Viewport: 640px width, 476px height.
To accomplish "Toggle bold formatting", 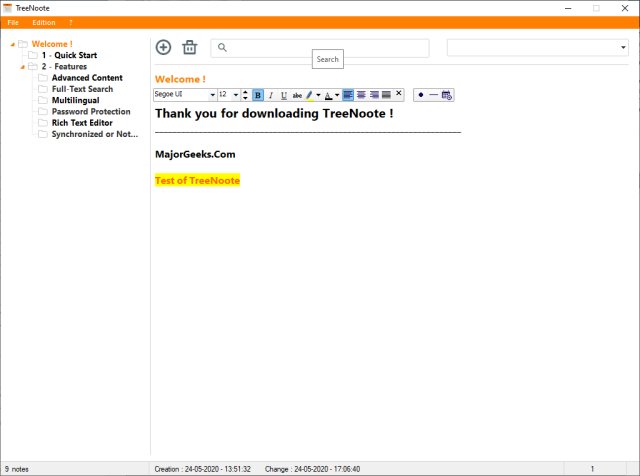I will [258, 95].
